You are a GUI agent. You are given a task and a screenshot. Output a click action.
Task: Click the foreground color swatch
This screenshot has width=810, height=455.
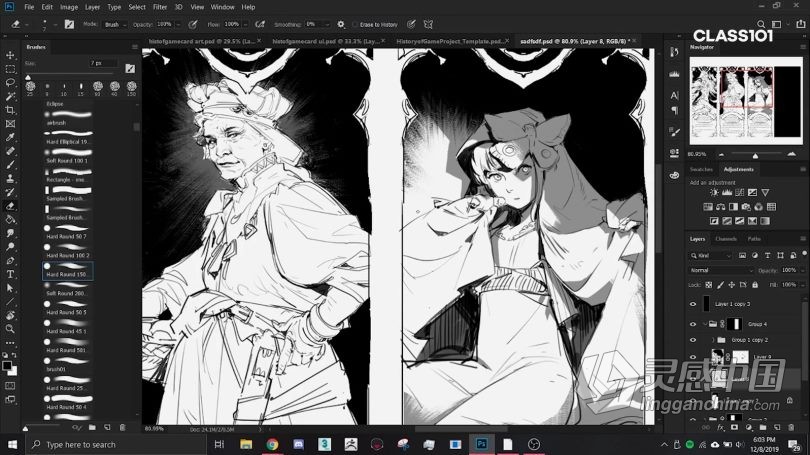point(7,366)
